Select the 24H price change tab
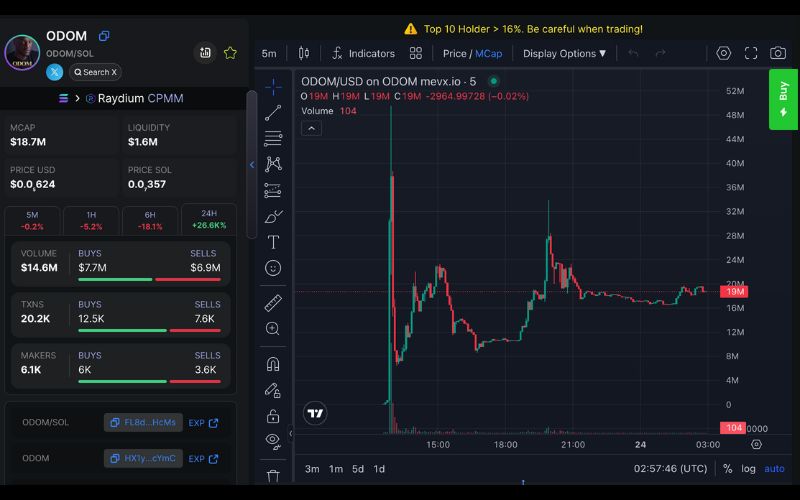 tap(209, 219)
